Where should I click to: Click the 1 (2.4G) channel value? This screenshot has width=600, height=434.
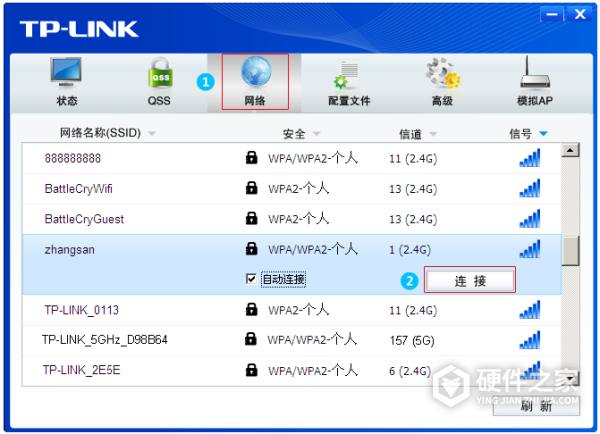click(x=410, y=250)
